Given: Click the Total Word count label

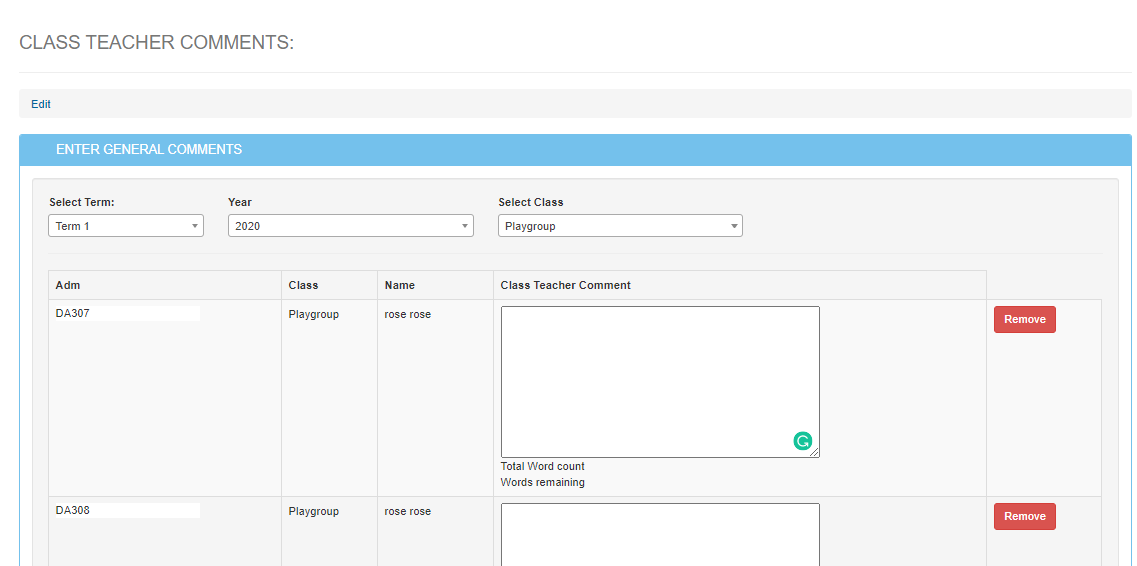Looking at the screenshot, I should point(542,466).
